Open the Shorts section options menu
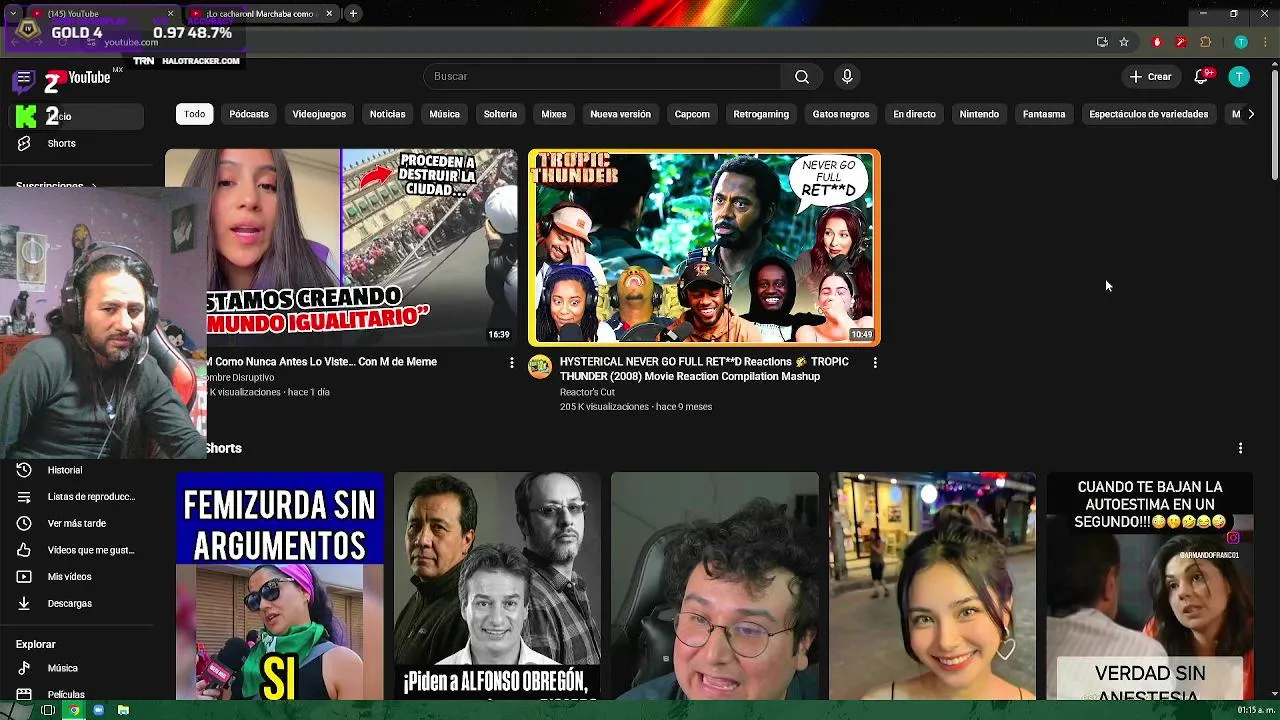 [1240, 448]
